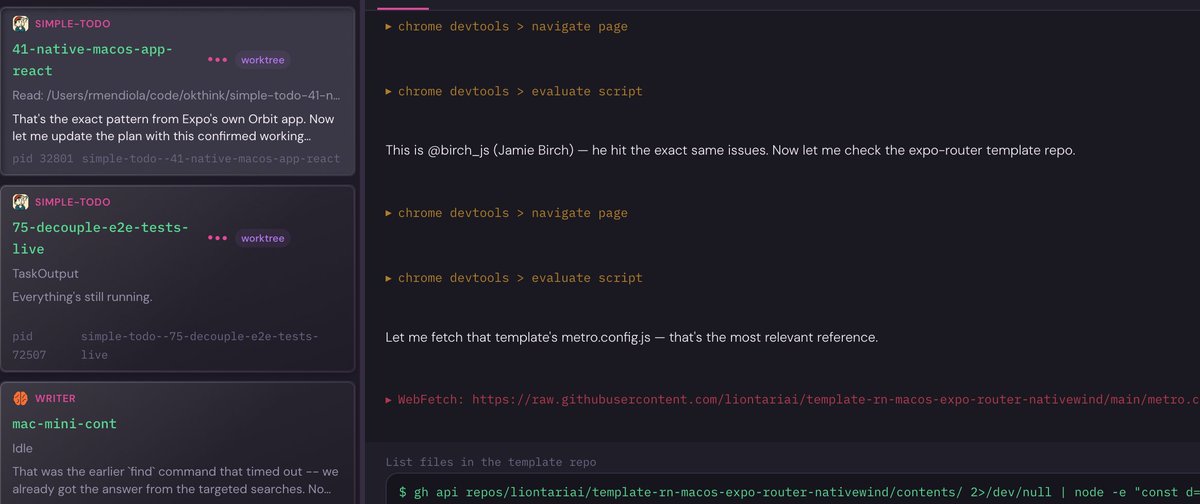The height and width of the screenshot is (504, 1200).
Task: Click 'SIMPLE-TODO' label on 41-native-macos-app-react card
Action: pyautogui.click(x=73, y=23)
